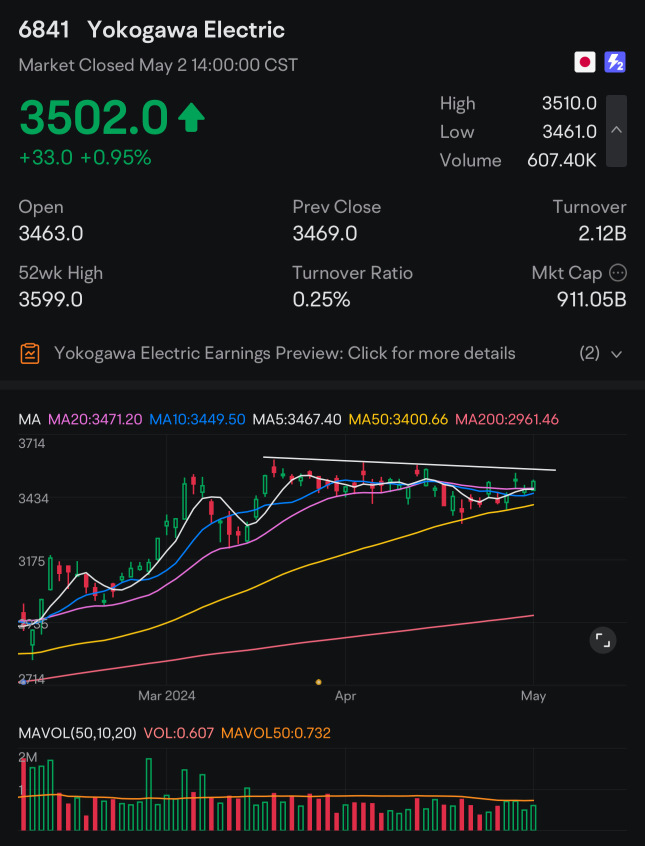Tap the Market Closed timestamp line
The width and height of the screenshot is (645, 846).
tap(158, 65)
